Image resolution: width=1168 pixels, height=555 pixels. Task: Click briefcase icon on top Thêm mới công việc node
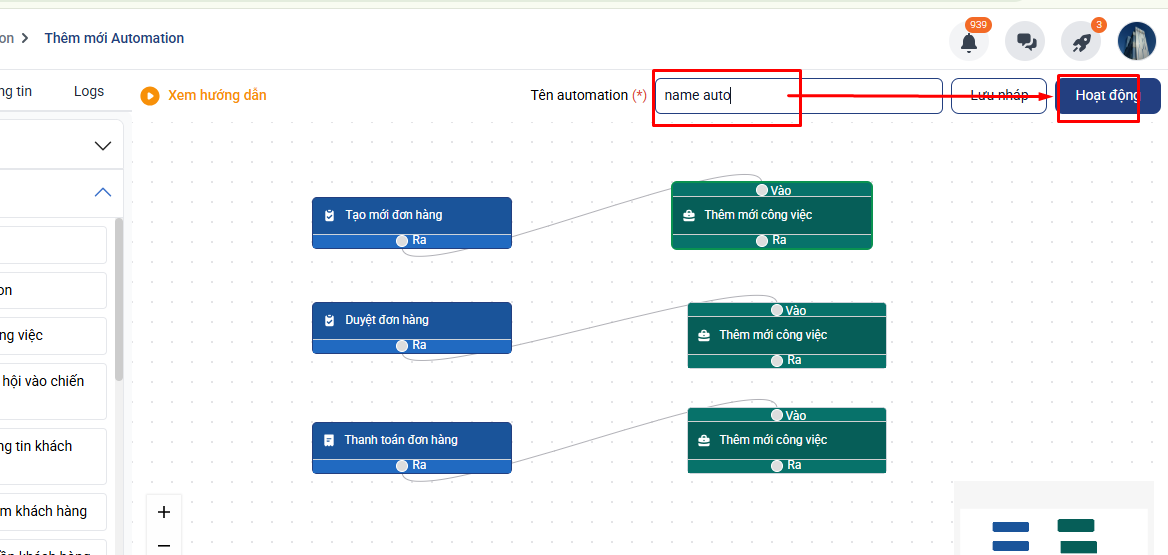689,215
